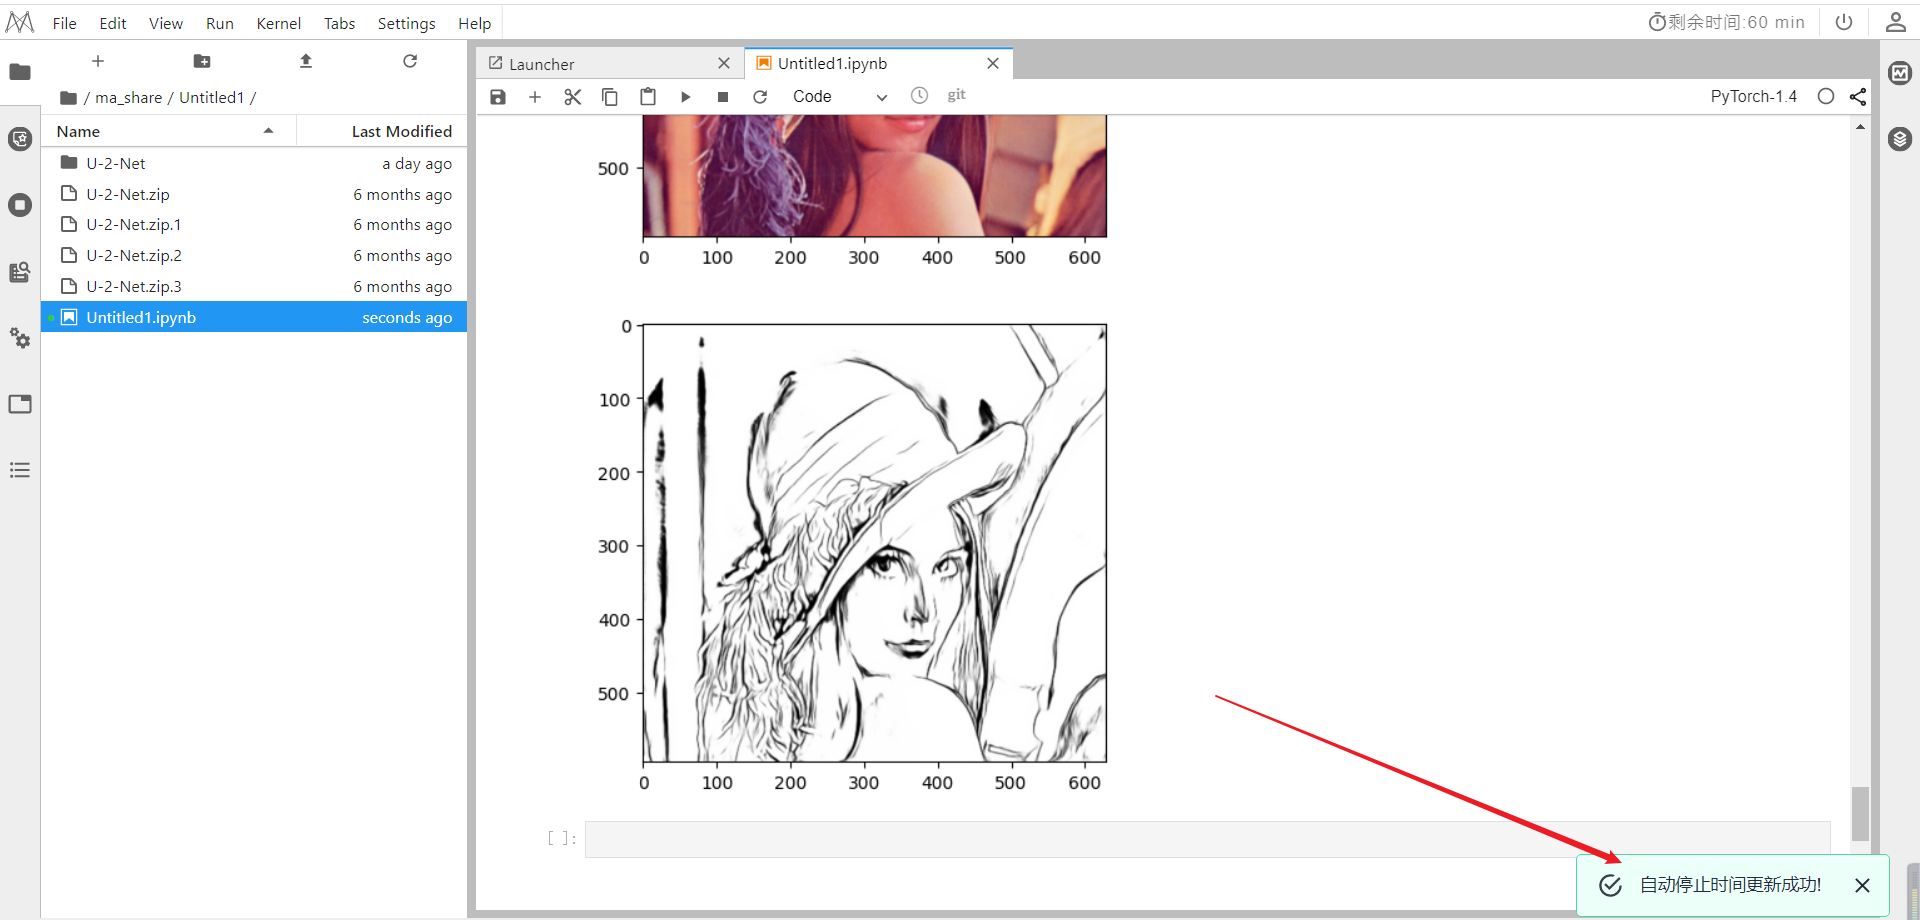The image size is (1920, 920).
Task: Click the sketch output image
Action: [x=875, y=543]
